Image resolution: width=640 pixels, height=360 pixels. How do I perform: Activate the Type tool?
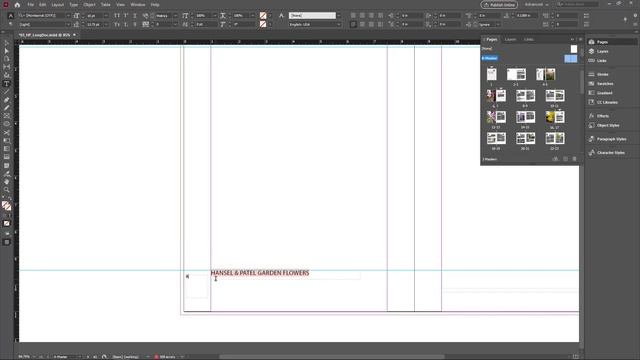point(7,84)
